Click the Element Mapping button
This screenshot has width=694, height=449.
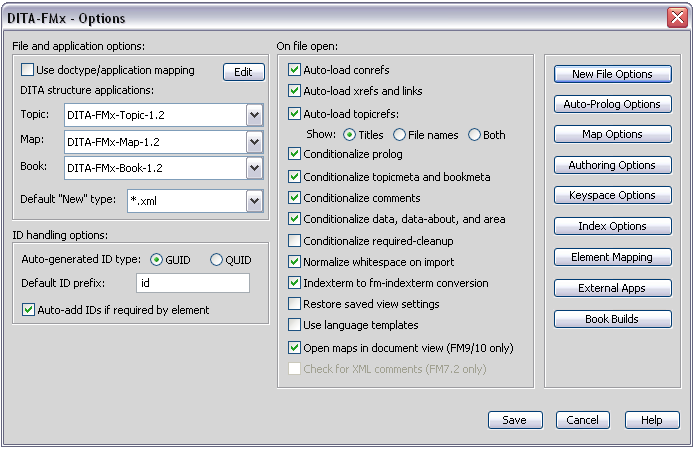(612, 257)
